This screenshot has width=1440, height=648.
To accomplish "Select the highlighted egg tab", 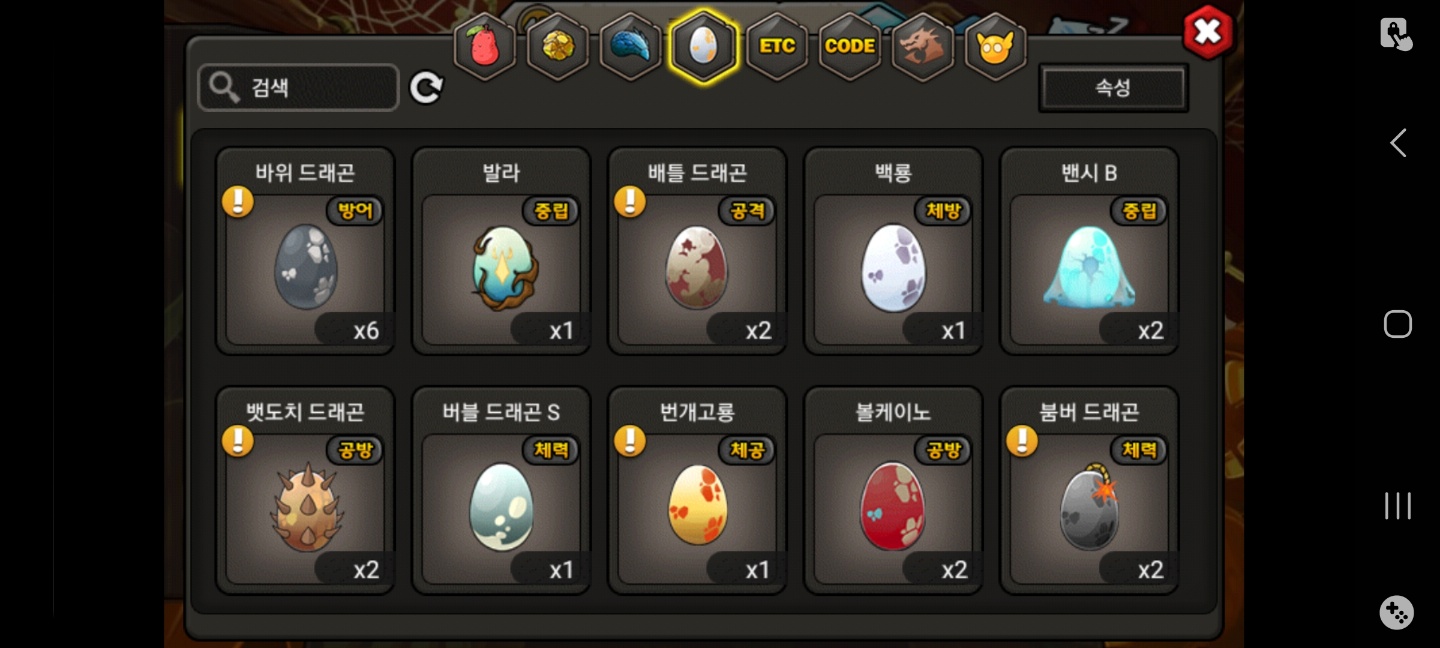I will [x=704, y=46].
